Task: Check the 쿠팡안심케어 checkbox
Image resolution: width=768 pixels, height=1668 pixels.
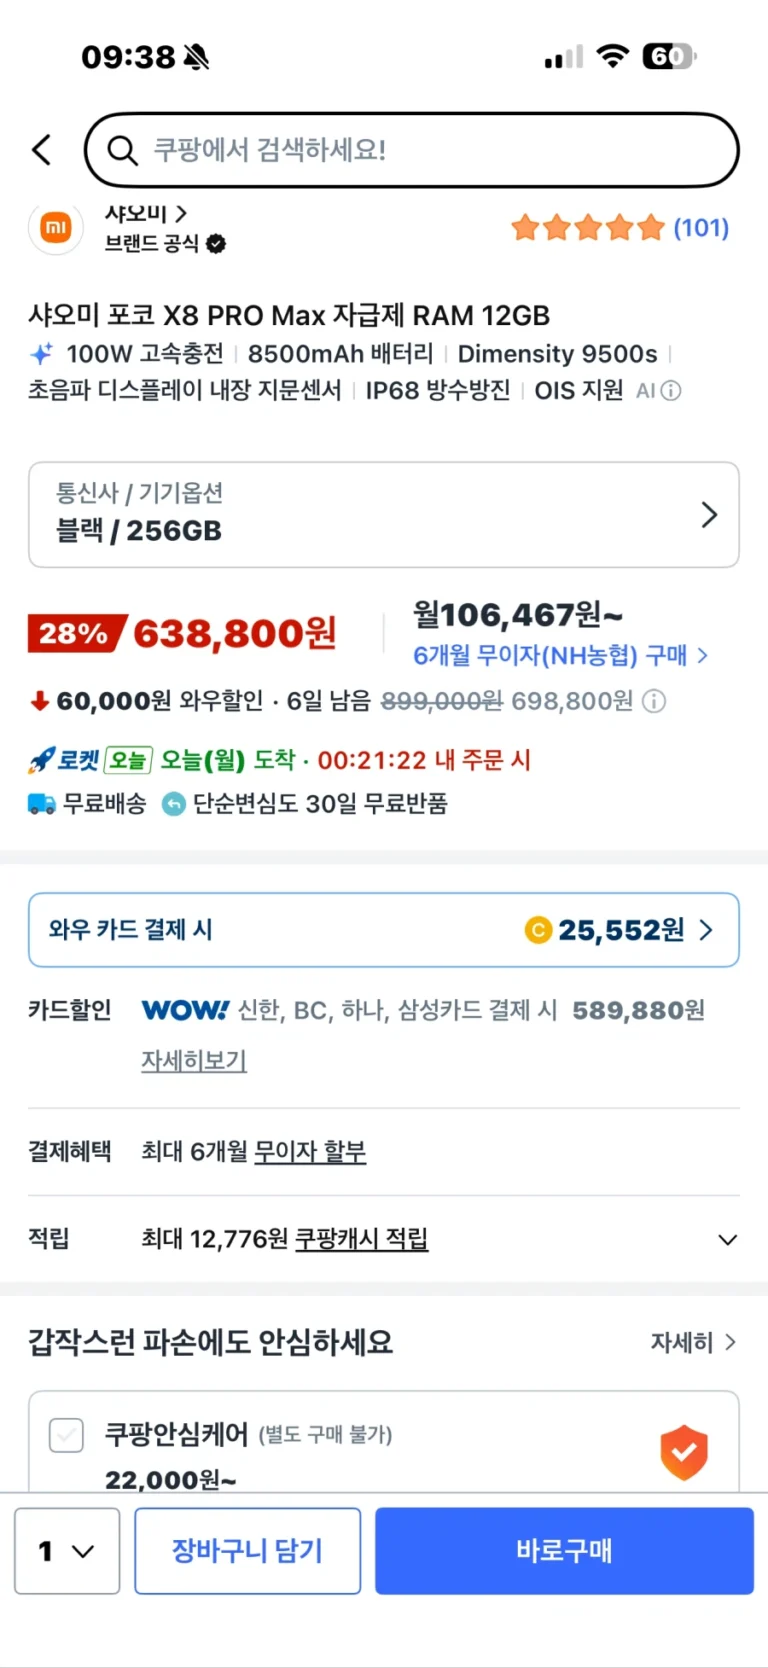Action: pos(66,1436)
